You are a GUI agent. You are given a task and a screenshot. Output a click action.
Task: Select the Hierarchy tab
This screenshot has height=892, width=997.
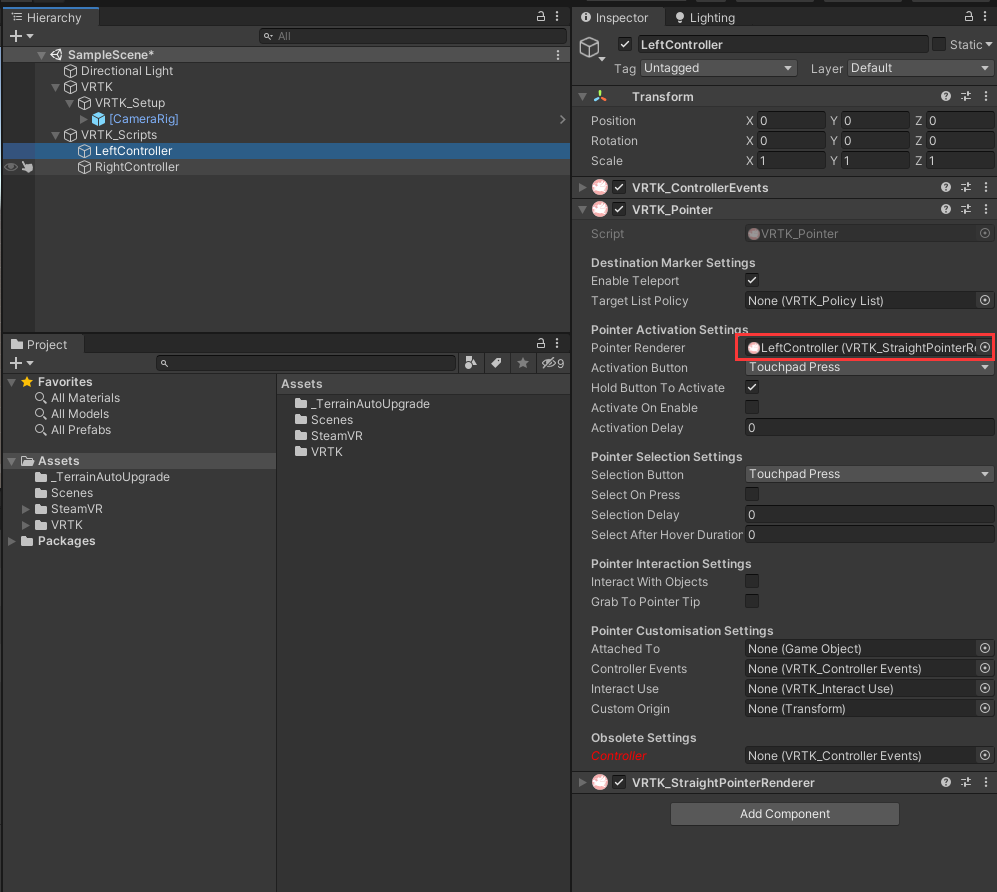tap(50, 17)
